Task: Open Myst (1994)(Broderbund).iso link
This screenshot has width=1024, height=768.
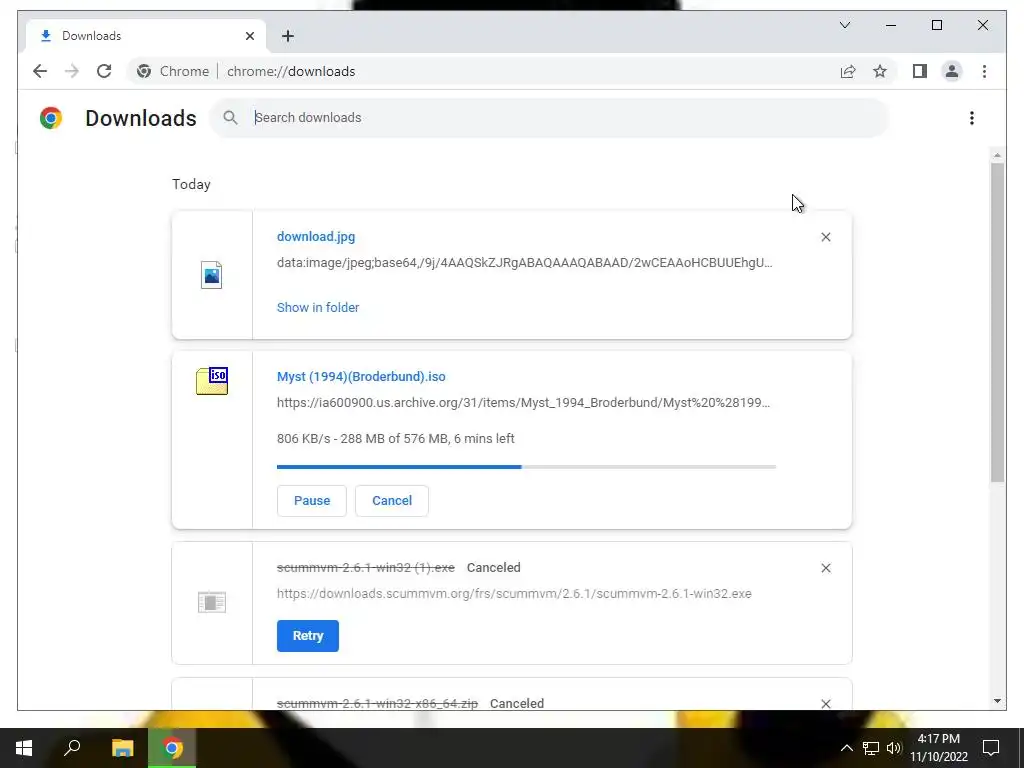Action: 360,377
